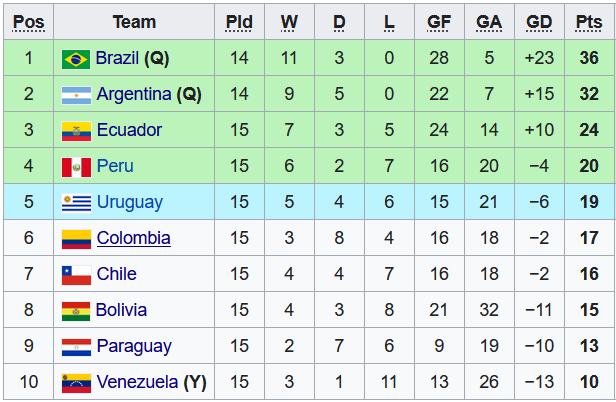Click the Colombia flag icon
Screen dimensions: 616x402
click(76, 239)
